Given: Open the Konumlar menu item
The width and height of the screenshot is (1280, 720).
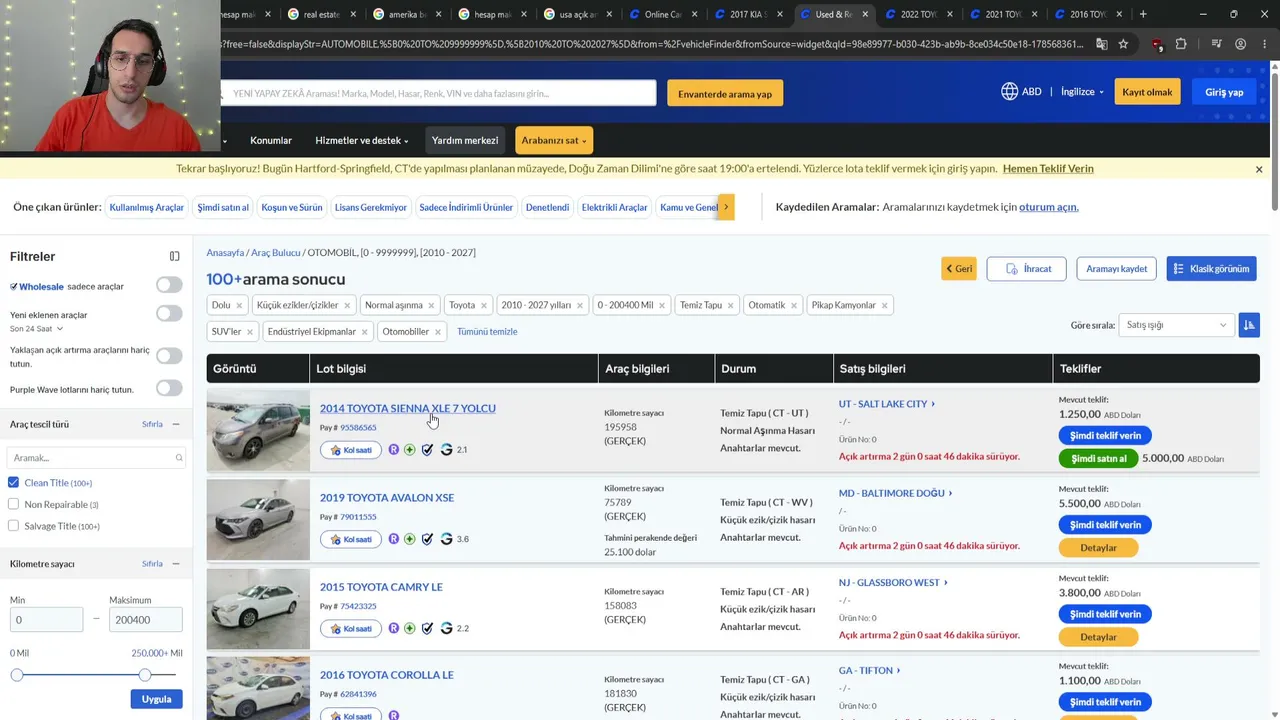Looking at the screenshot, I should 271,141.
